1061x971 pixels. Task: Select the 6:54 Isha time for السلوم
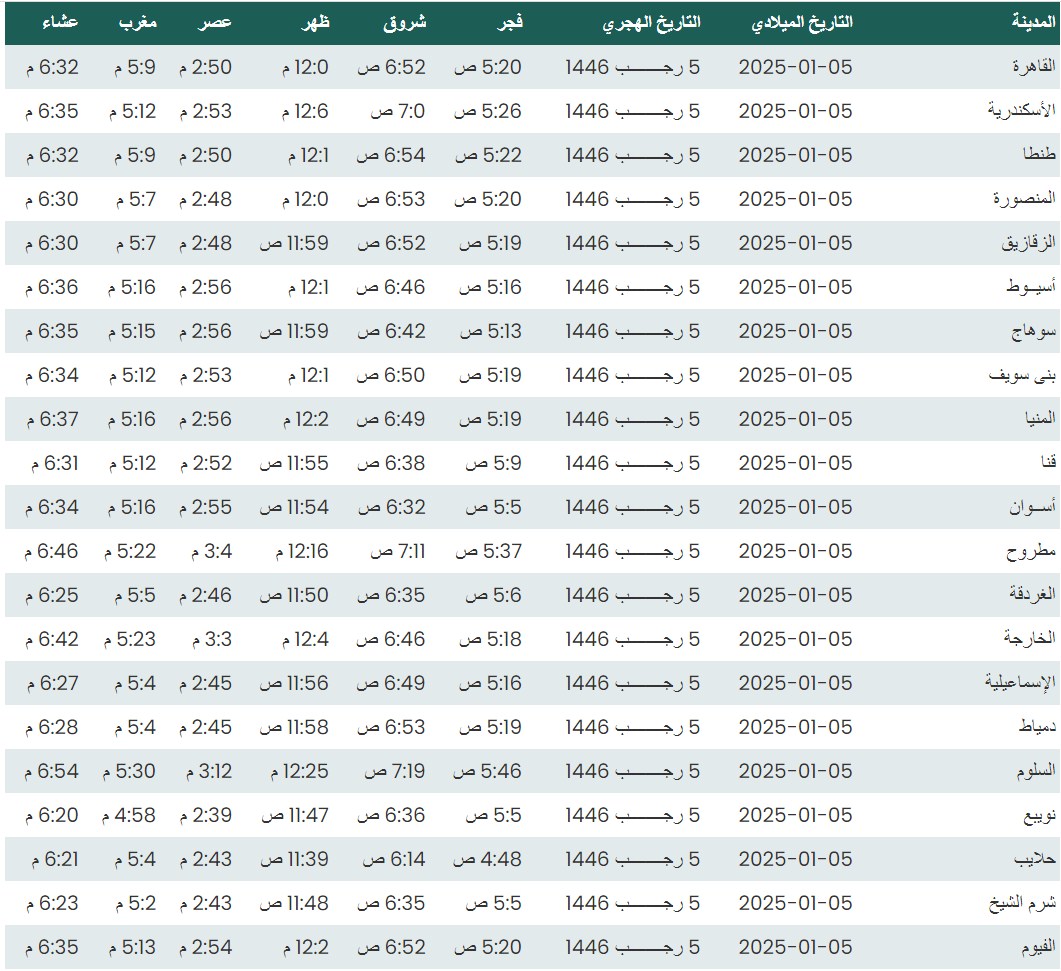(x=52, y=771)
